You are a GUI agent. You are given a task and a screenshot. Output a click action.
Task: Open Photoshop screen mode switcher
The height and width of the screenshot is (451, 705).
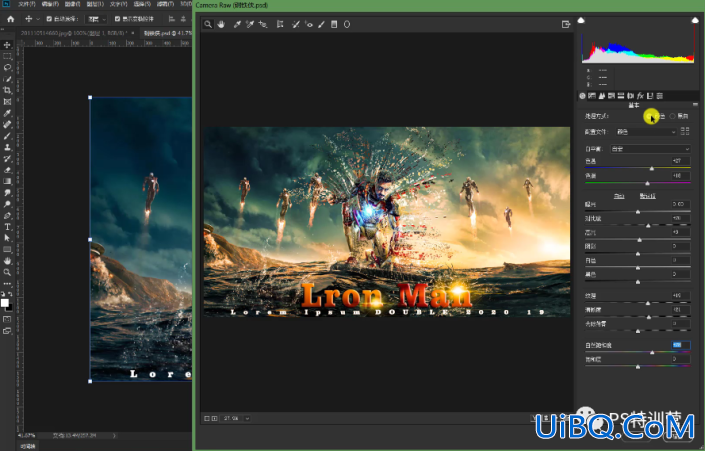(7, 331)
